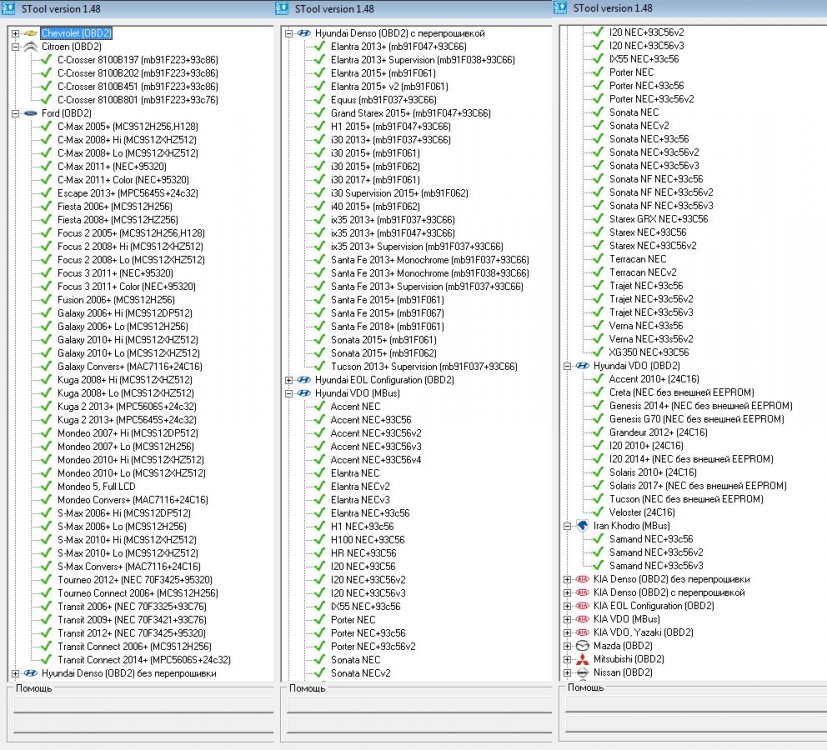Select Terracan NECv2
The image size is (827, 750).
coord(643,272)
